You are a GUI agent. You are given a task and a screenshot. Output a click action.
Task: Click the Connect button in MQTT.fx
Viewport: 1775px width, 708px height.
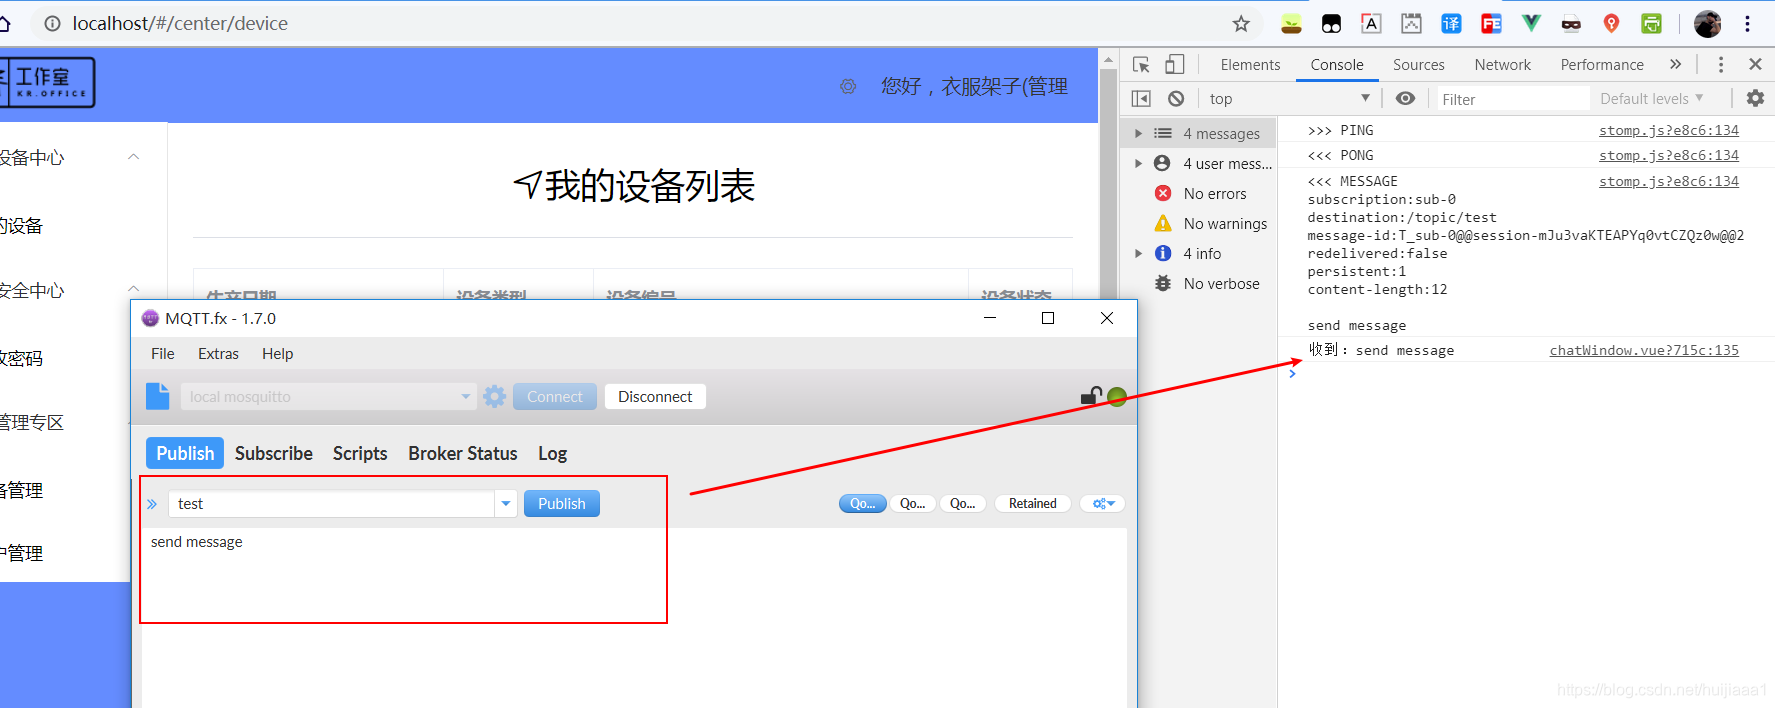pyautogui.click(x=555, y=397)
